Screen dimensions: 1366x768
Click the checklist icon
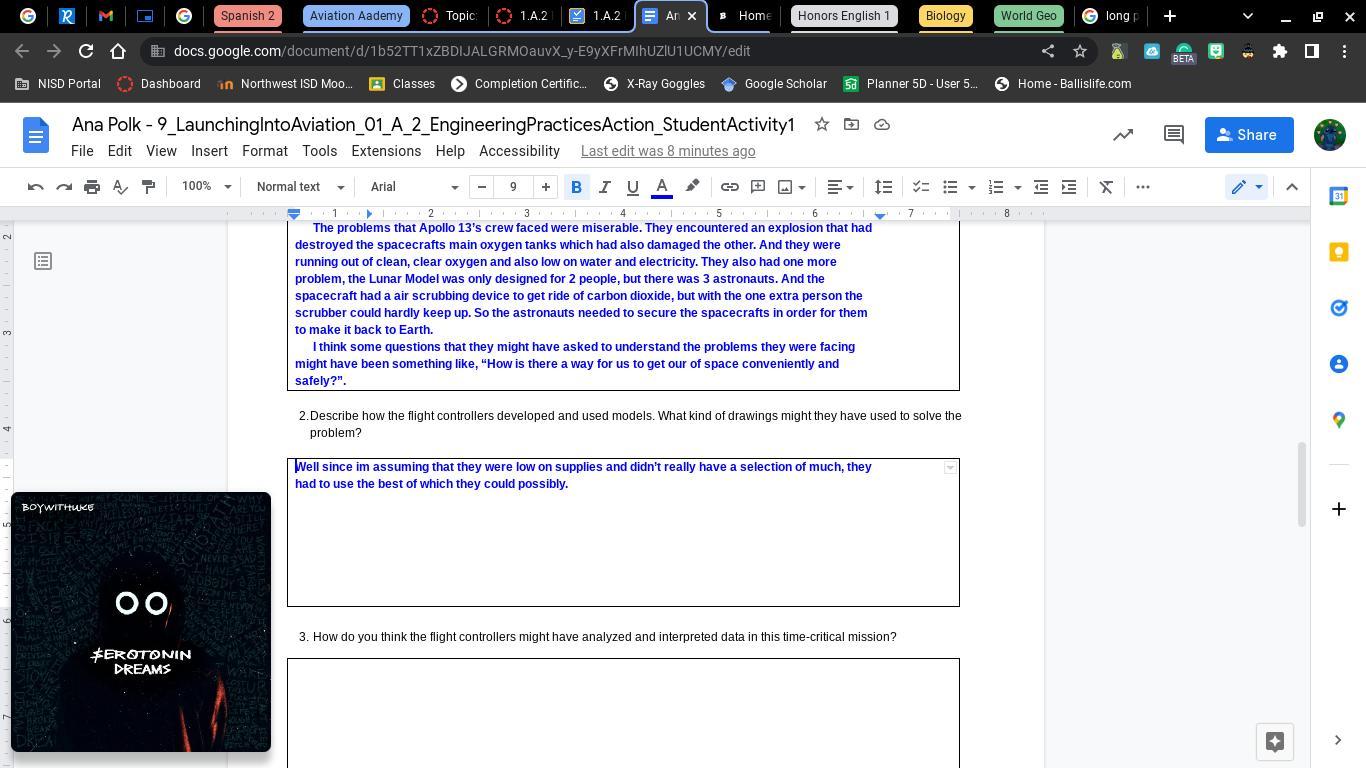(921, 187)
